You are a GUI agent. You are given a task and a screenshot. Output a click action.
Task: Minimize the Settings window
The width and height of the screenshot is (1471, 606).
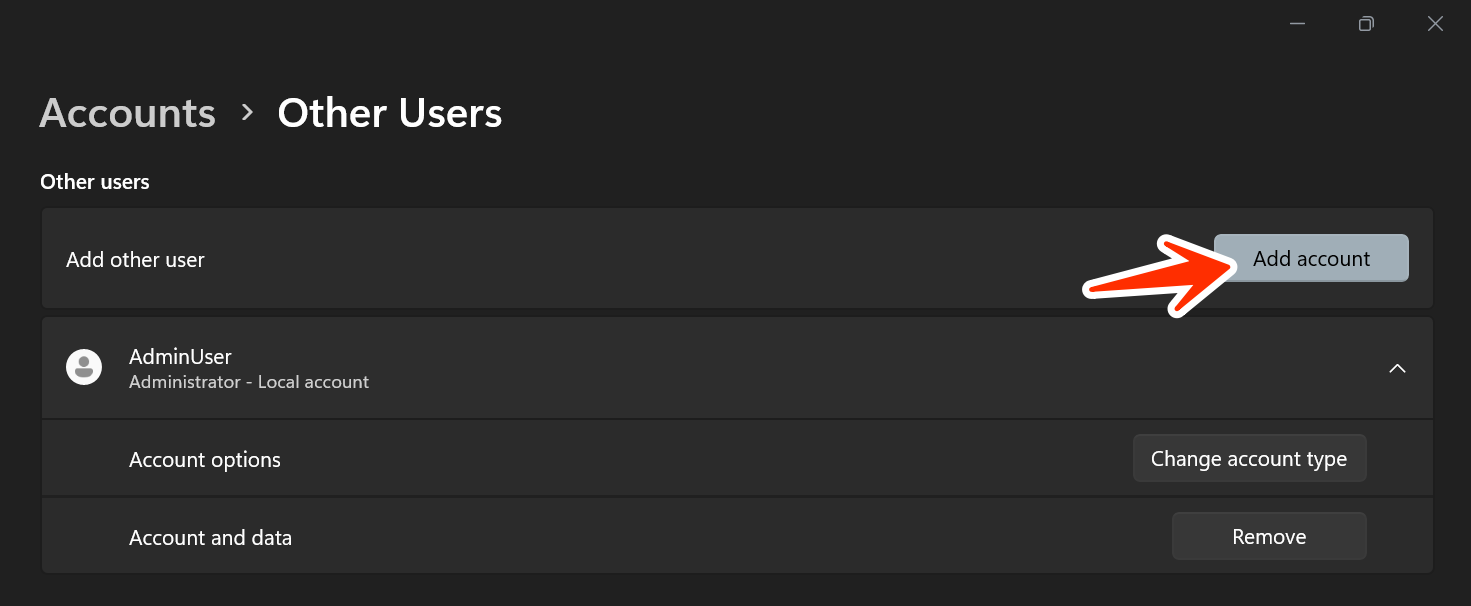click(x=1298, y=24)
